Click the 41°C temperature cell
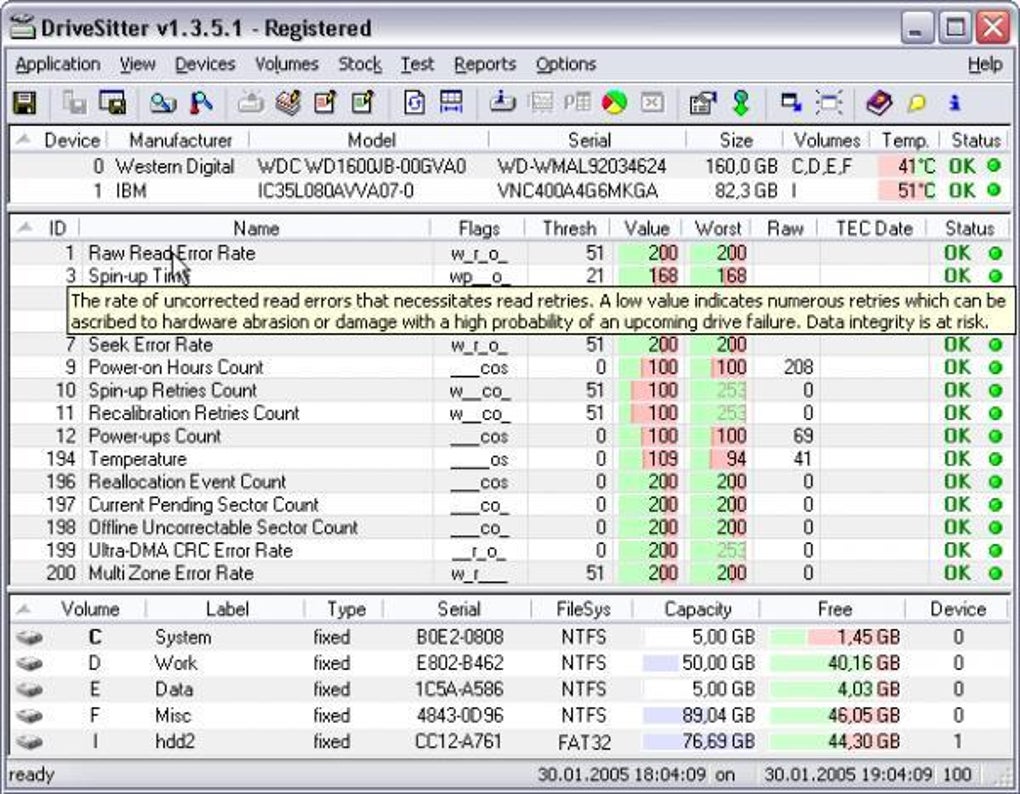The height and width of the screenshot is (794, 1020). [908, 166]
